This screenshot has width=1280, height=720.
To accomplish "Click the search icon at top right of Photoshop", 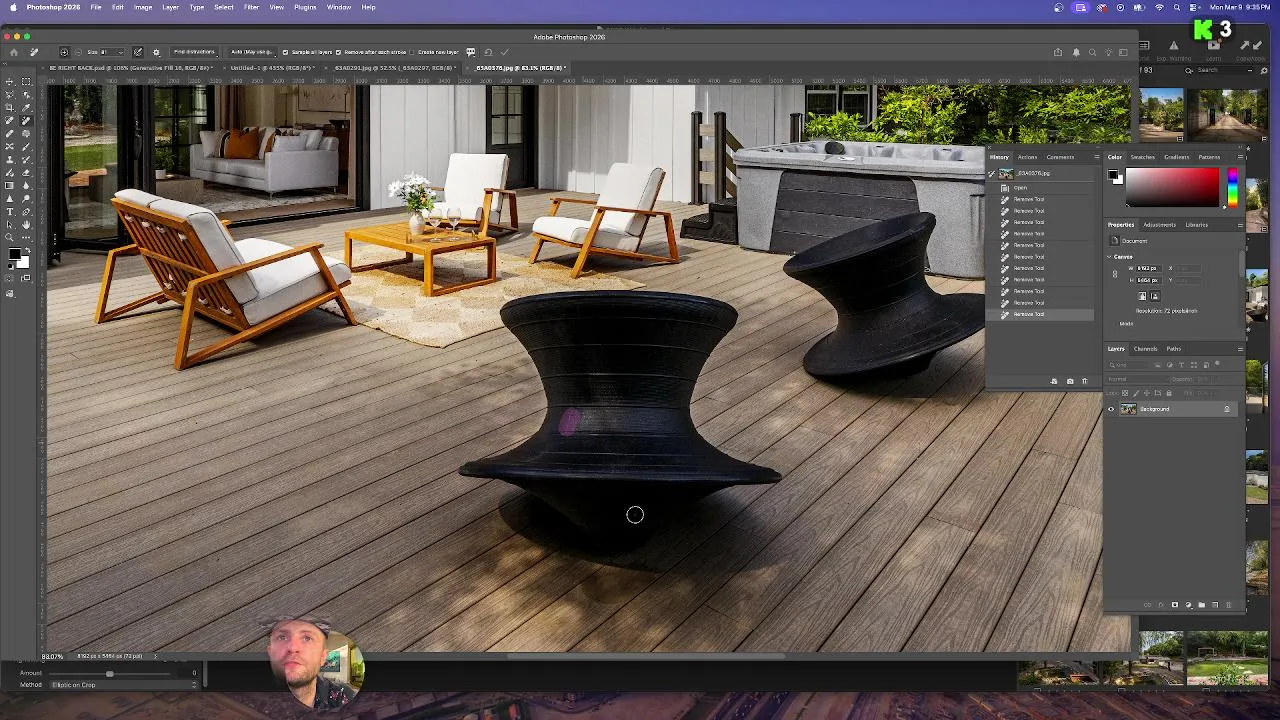I will (x=1092, y=52).
